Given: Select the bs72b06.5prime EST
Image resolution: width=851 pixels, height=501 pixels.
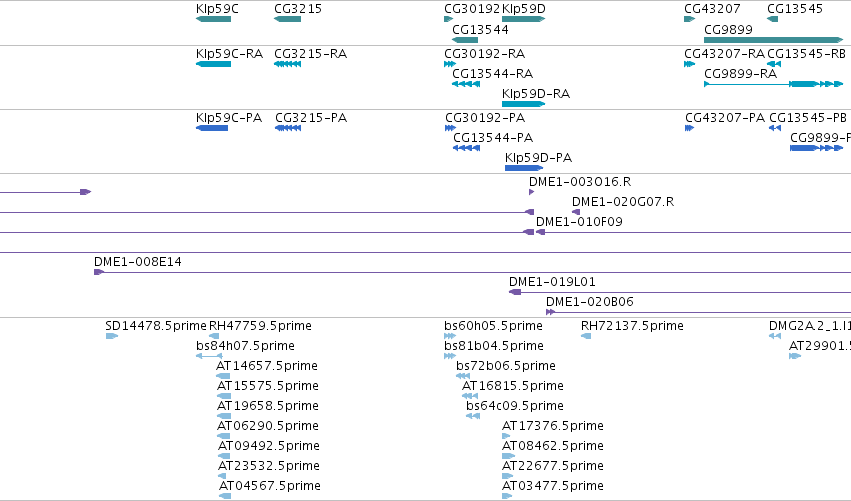Looking at the screenshot, I should pyautogui.click(x=463, y=376).
